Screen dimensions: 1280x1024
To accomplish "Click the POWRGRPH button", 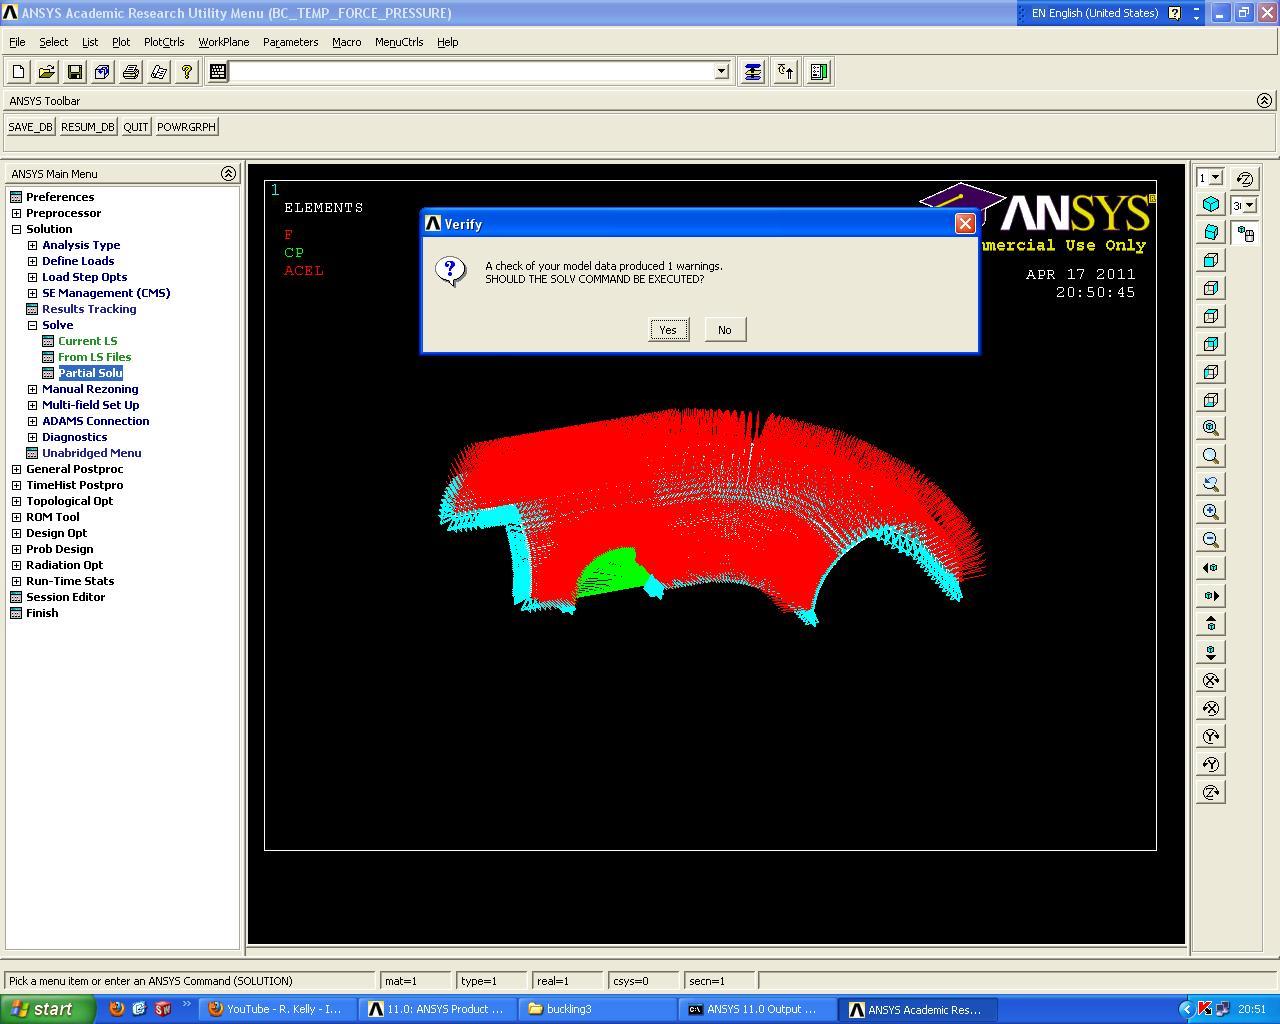I will coord(186,127).
